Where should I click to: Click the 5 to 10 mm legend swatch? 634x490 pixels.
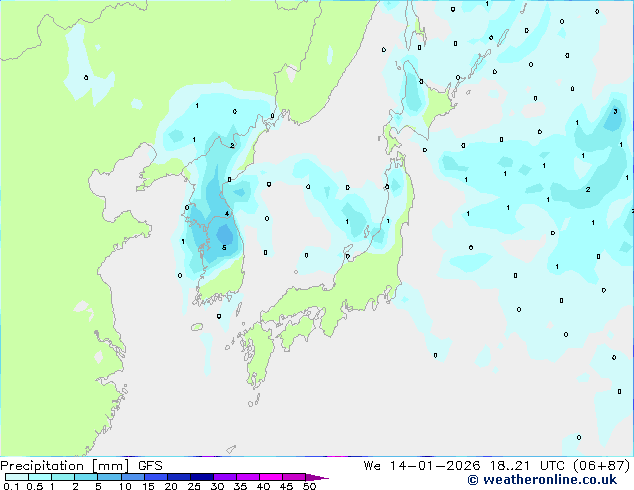pos(109,477)
